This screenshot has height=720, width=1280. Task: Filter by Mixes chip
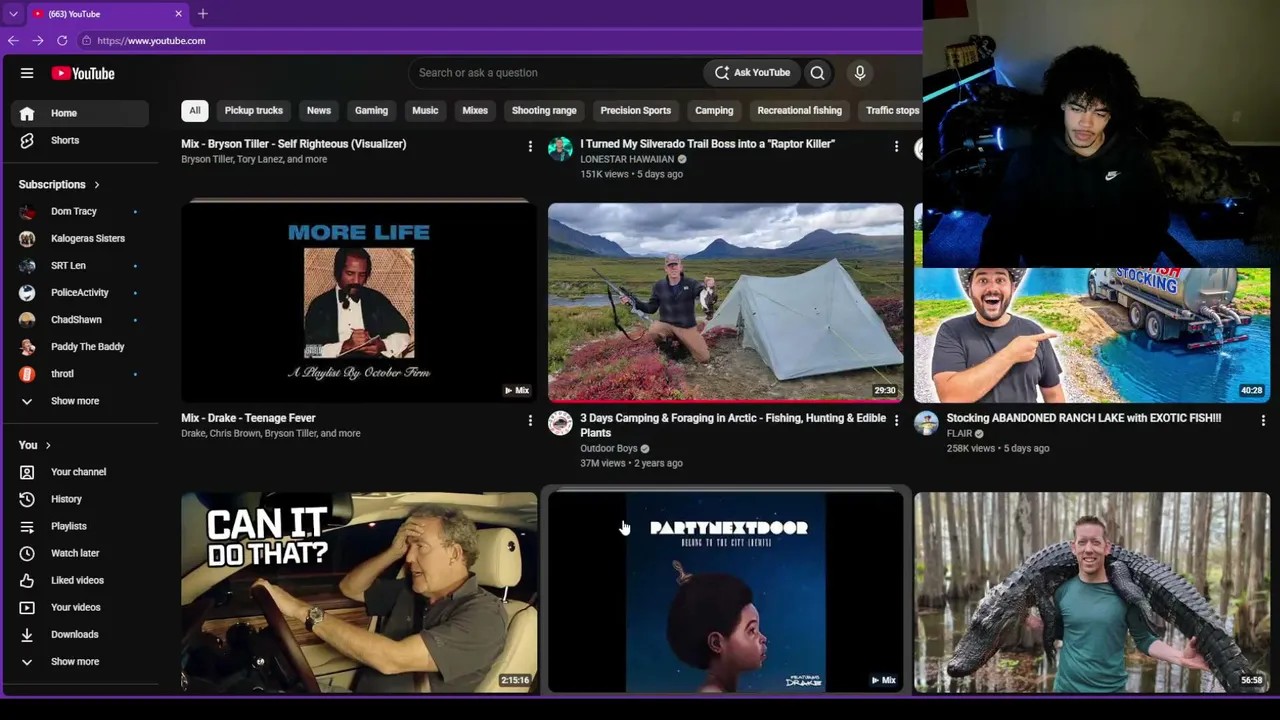[475, 110]
